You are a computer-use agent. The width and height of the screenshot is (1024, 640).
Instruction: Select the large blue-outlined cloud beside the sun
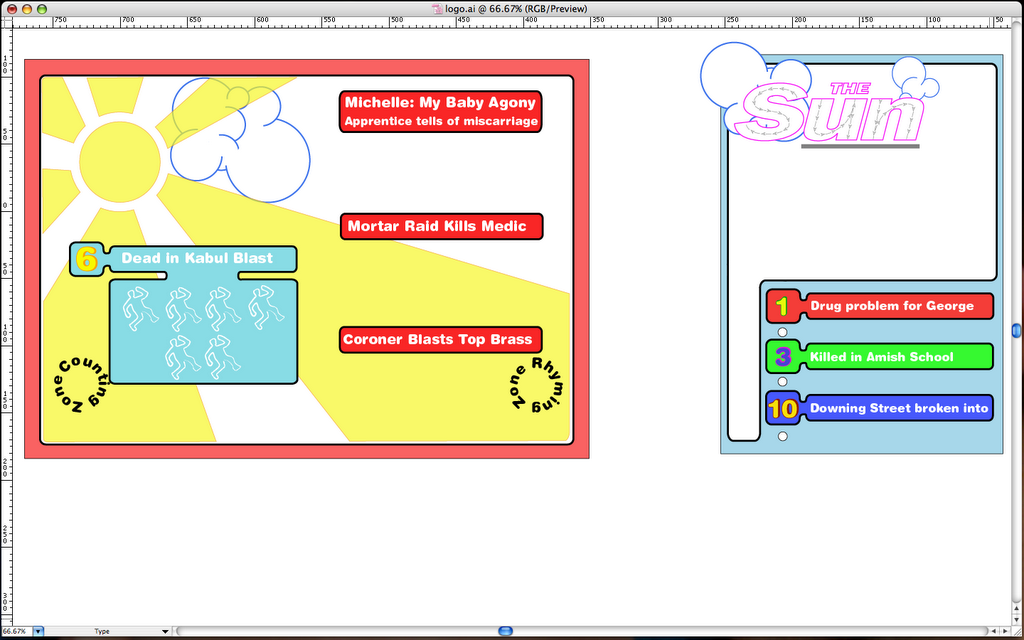tap(268, 159)
